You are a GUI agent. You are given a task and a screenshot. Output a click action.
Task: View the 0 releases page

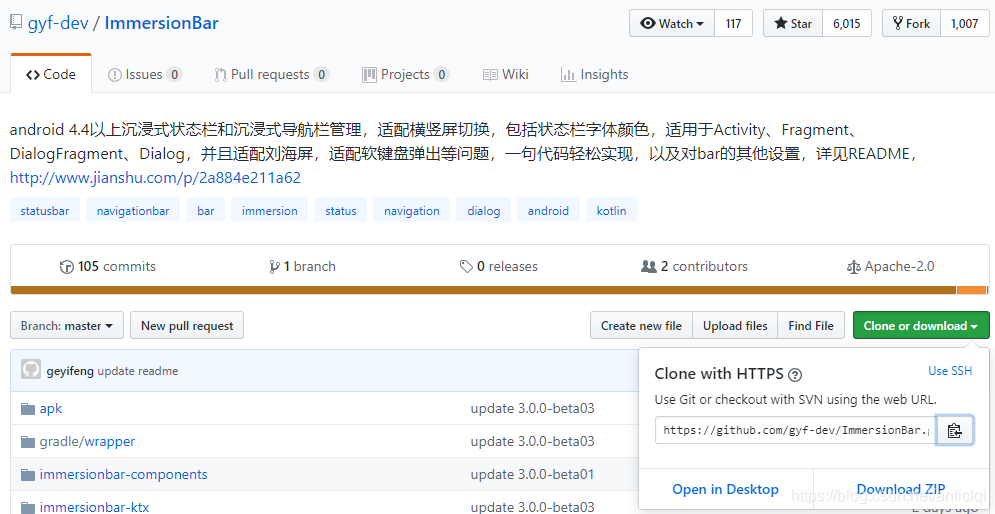[499, 267]
